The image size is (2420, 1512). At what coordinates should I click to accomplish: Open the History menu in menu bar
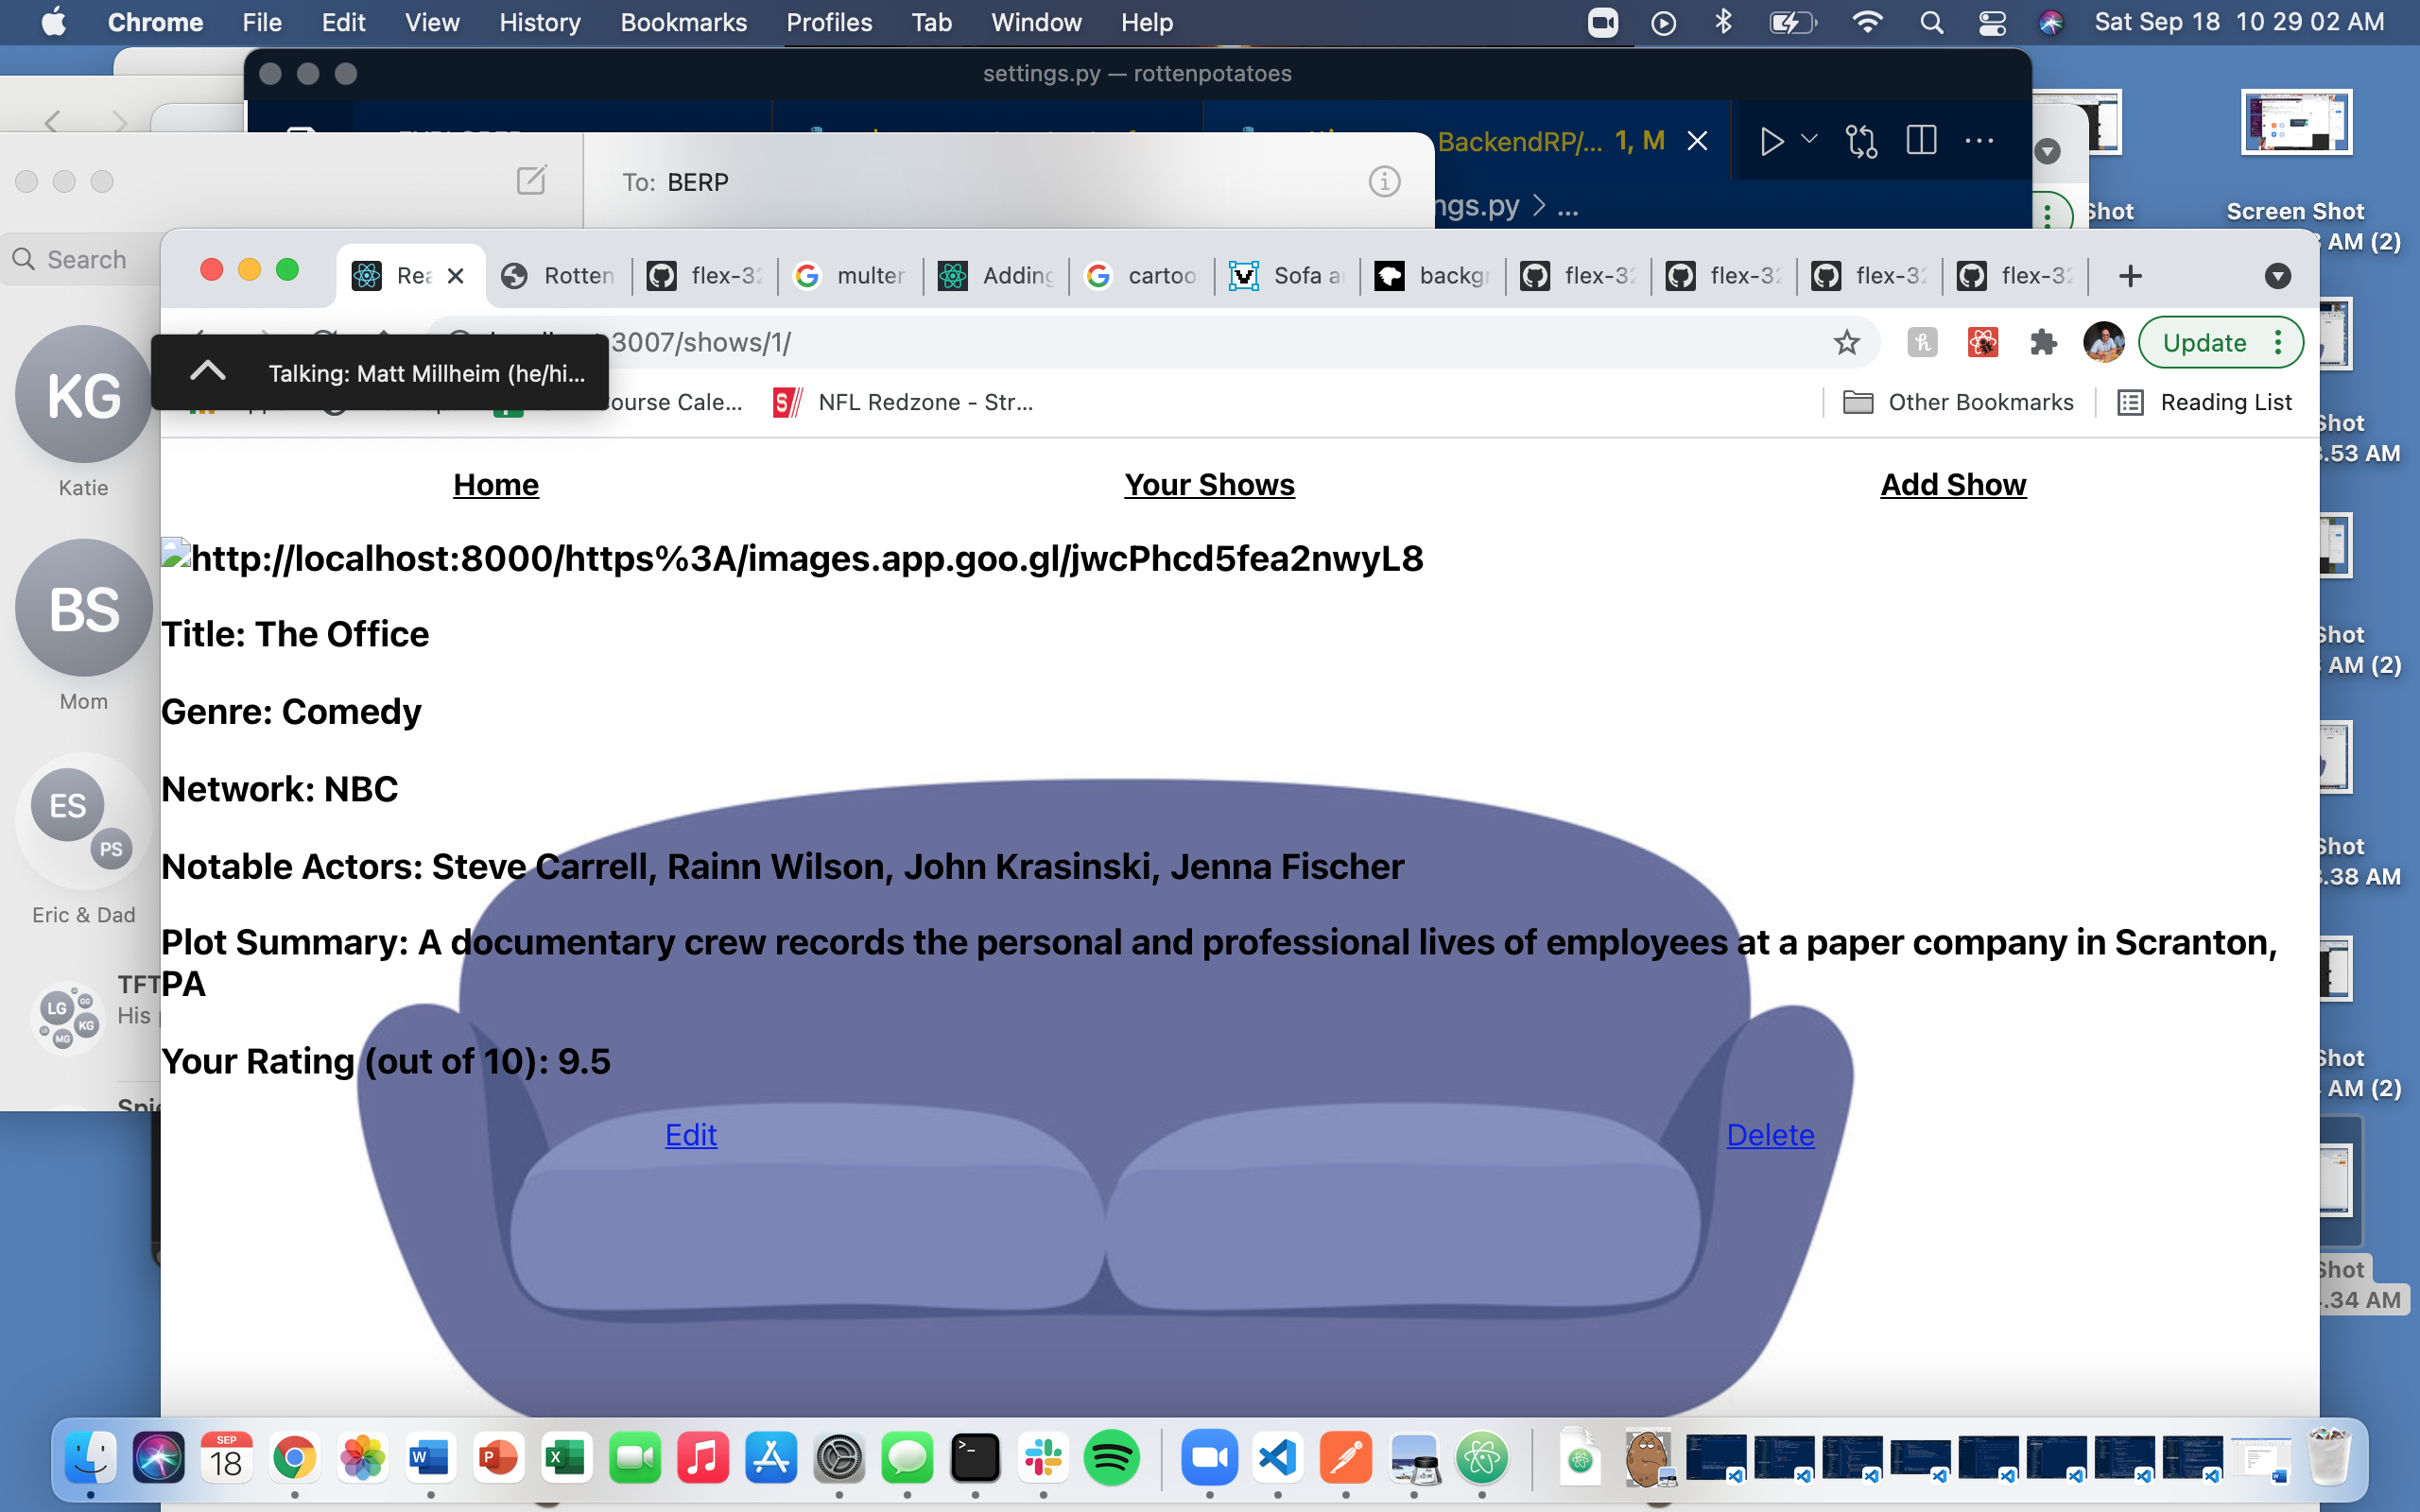tap(540, 22)
